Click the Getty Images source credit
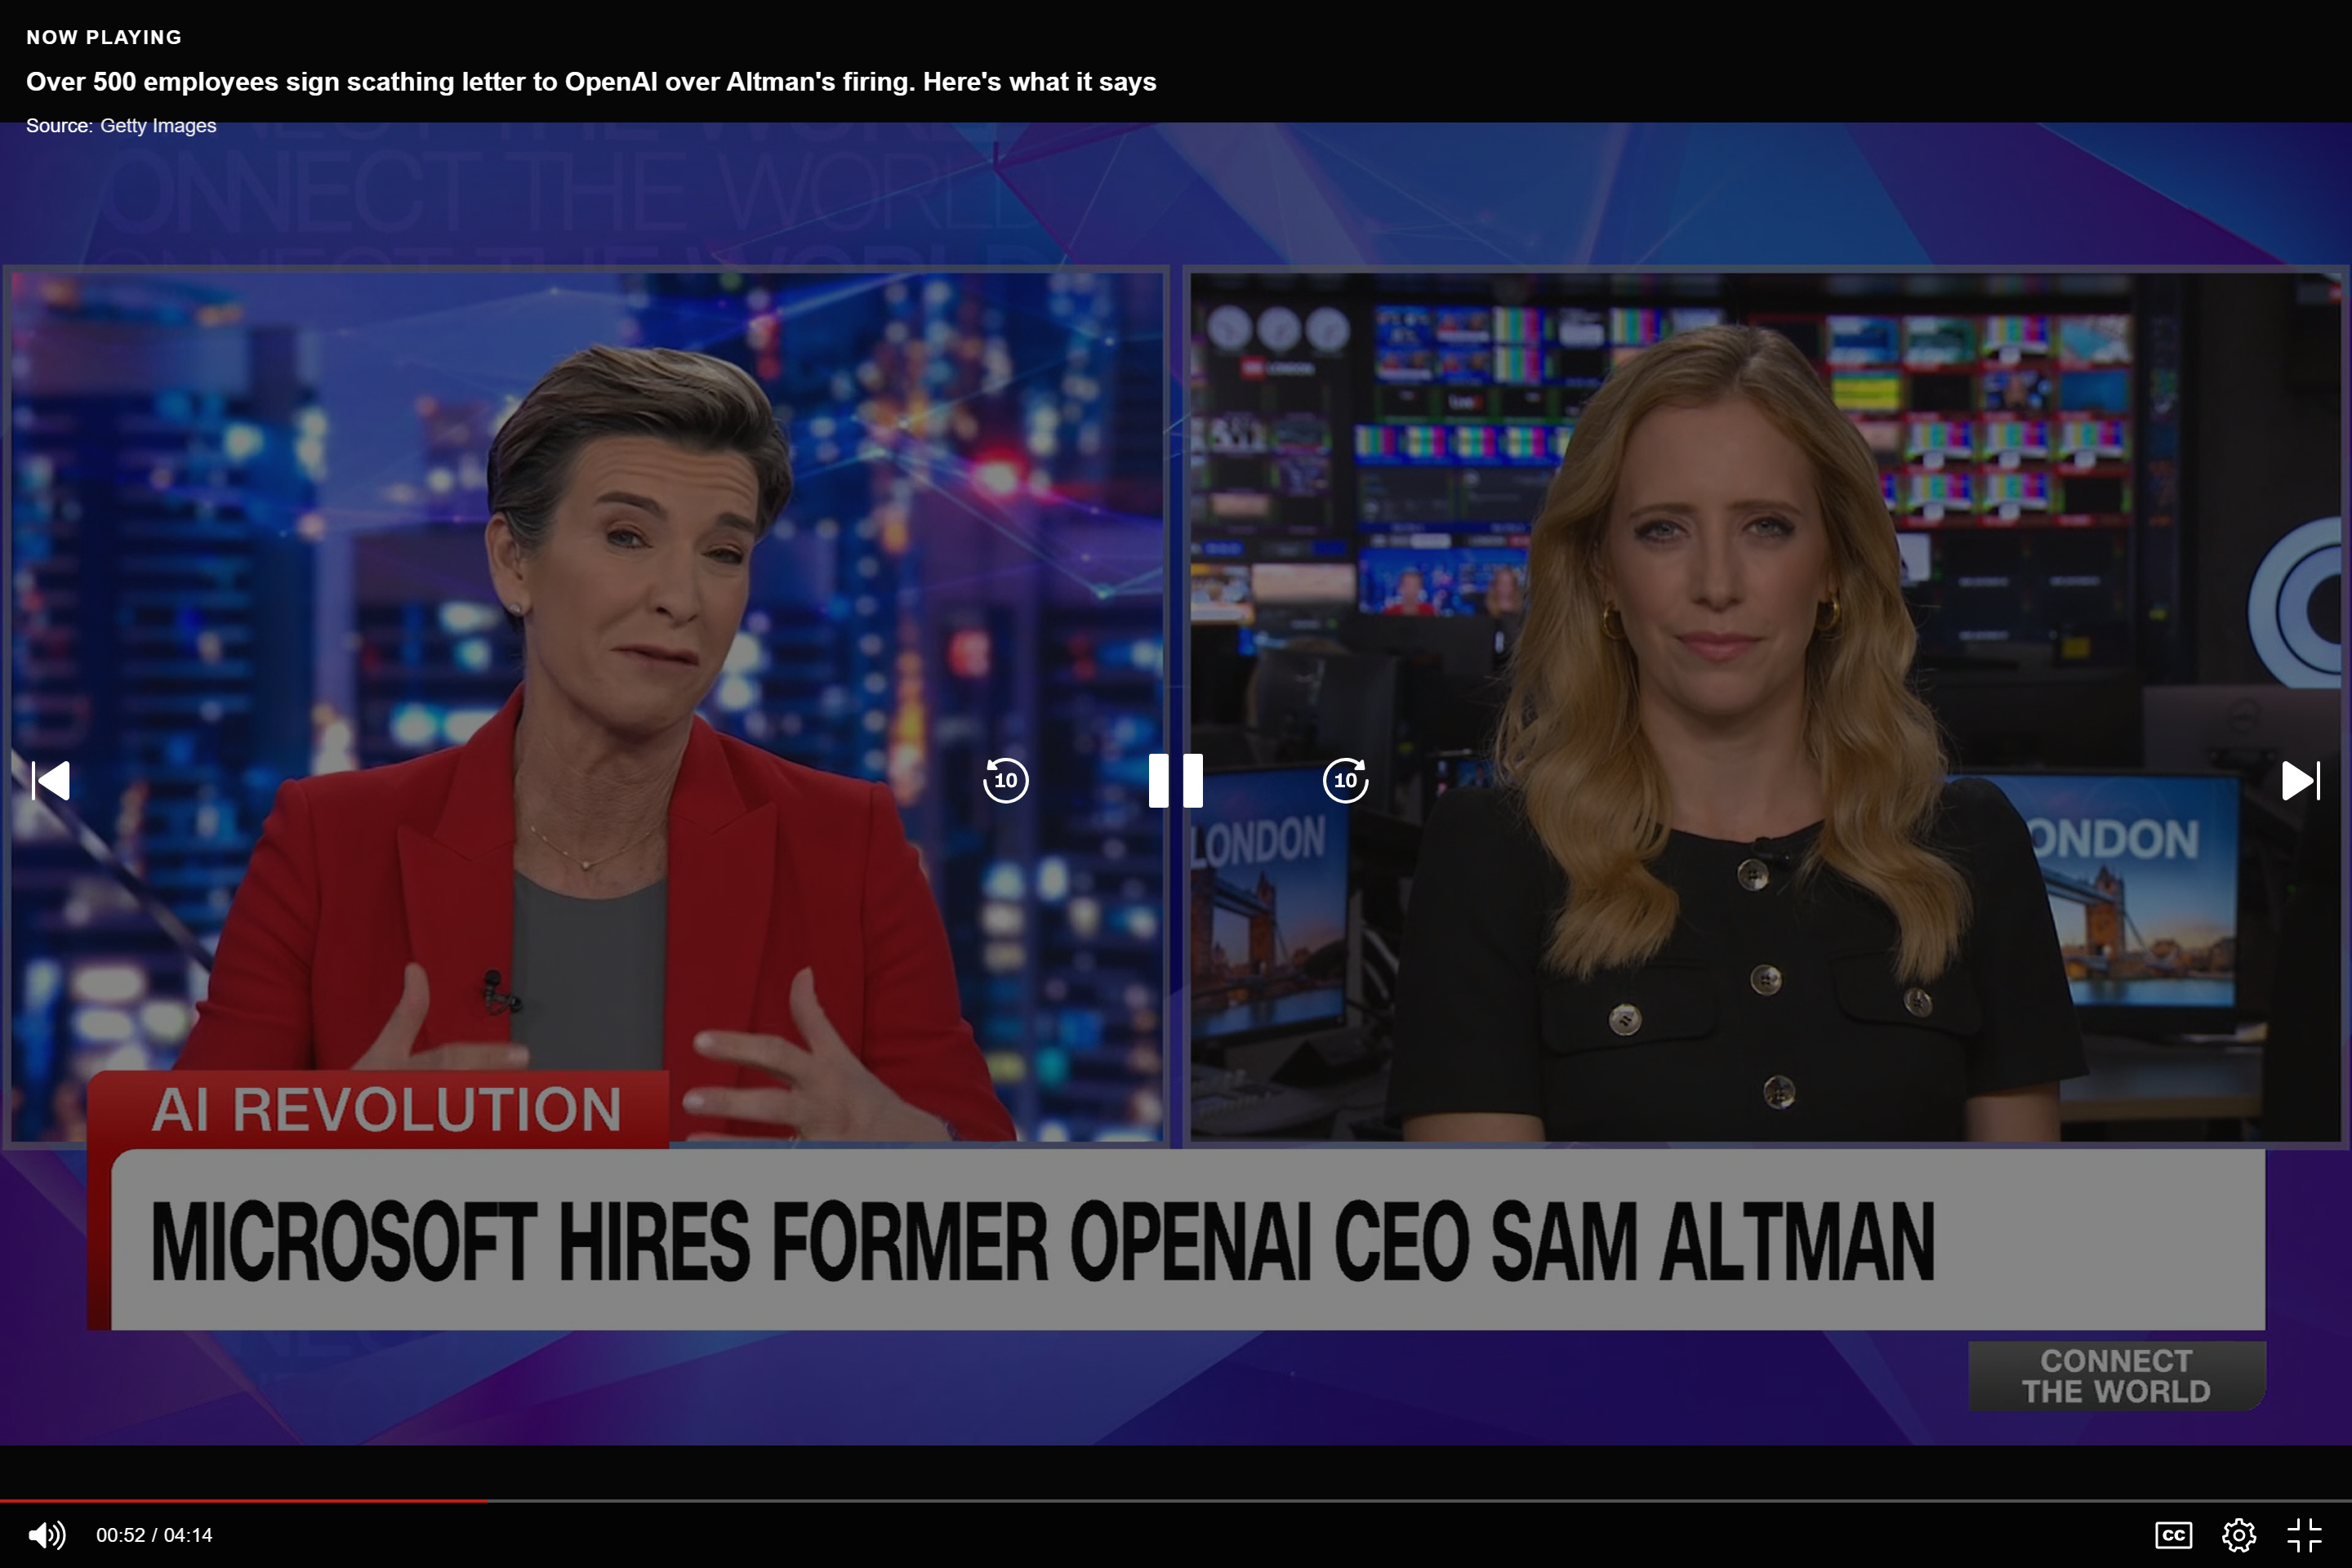 [x=157, y=126]
